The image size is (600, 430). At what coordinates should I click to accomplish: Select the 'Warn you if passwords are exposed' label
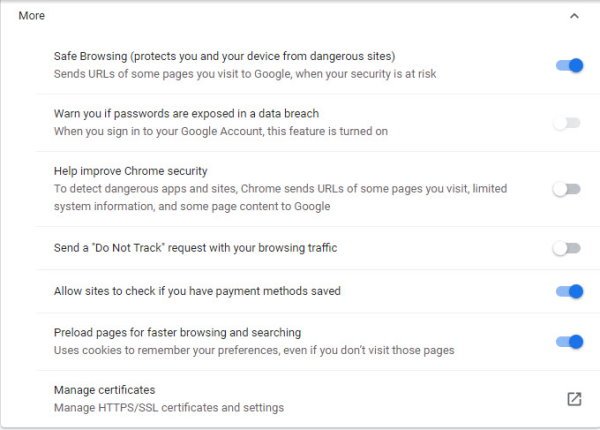(186, 114)
